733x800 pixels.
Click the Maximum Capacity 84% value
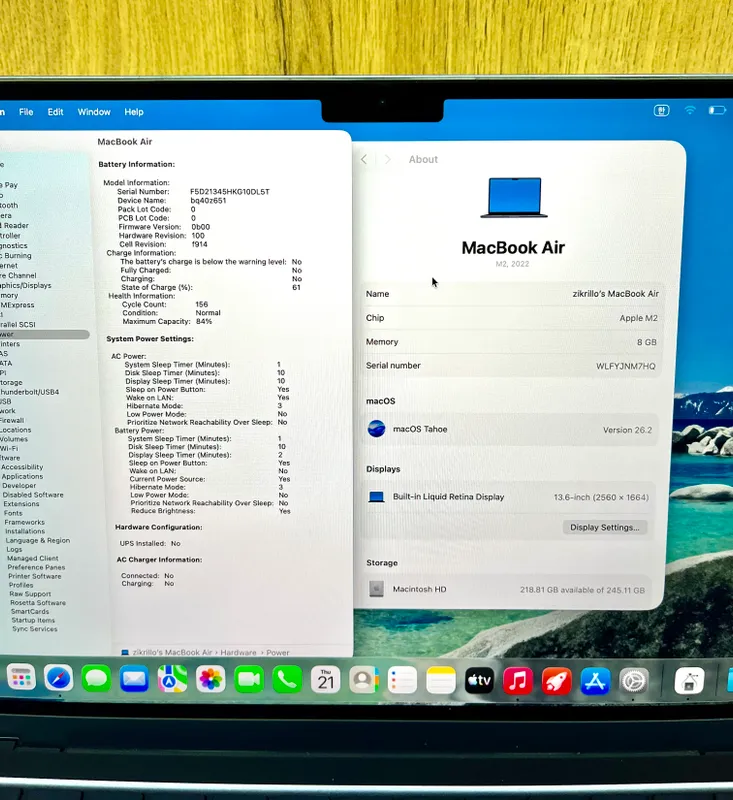point(204,321)
